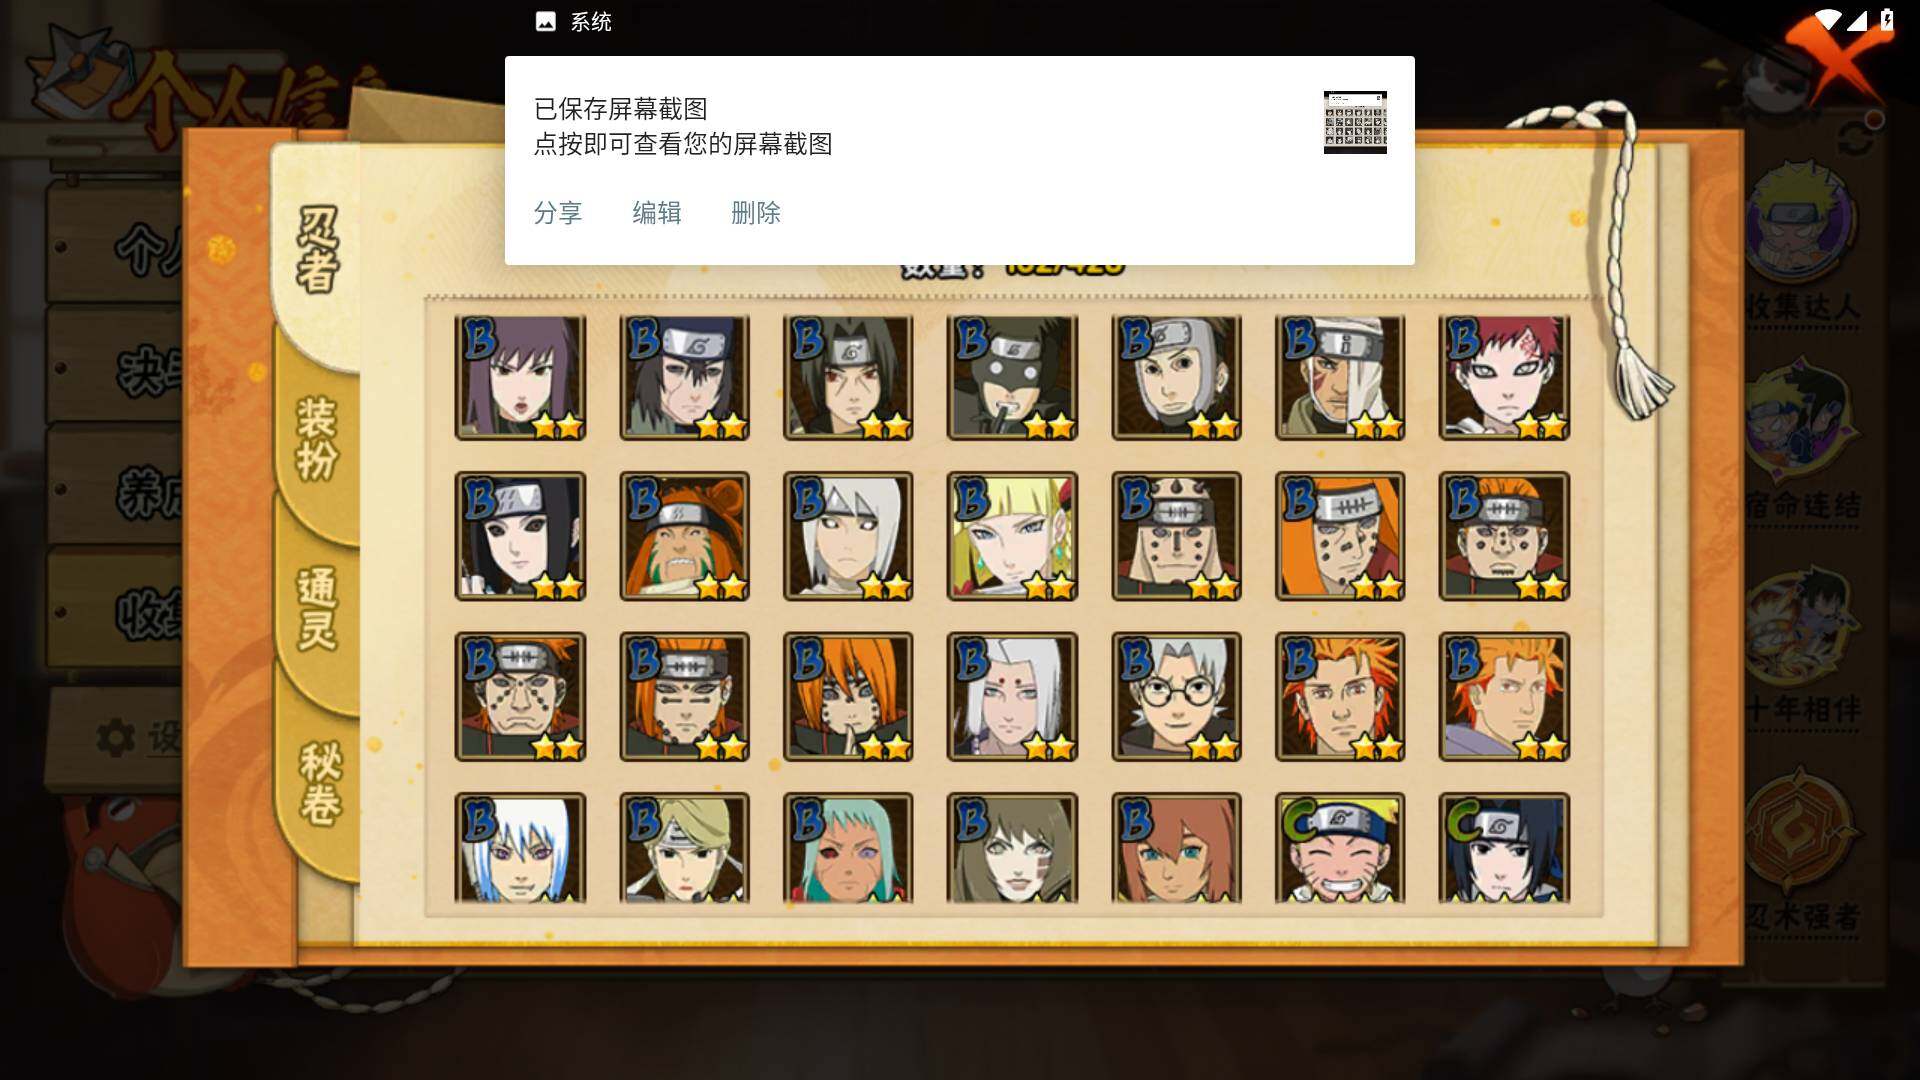
Task: Switch to the 通灵 (summon) tab
Action: pyautogui.click(x=317, y=608)
